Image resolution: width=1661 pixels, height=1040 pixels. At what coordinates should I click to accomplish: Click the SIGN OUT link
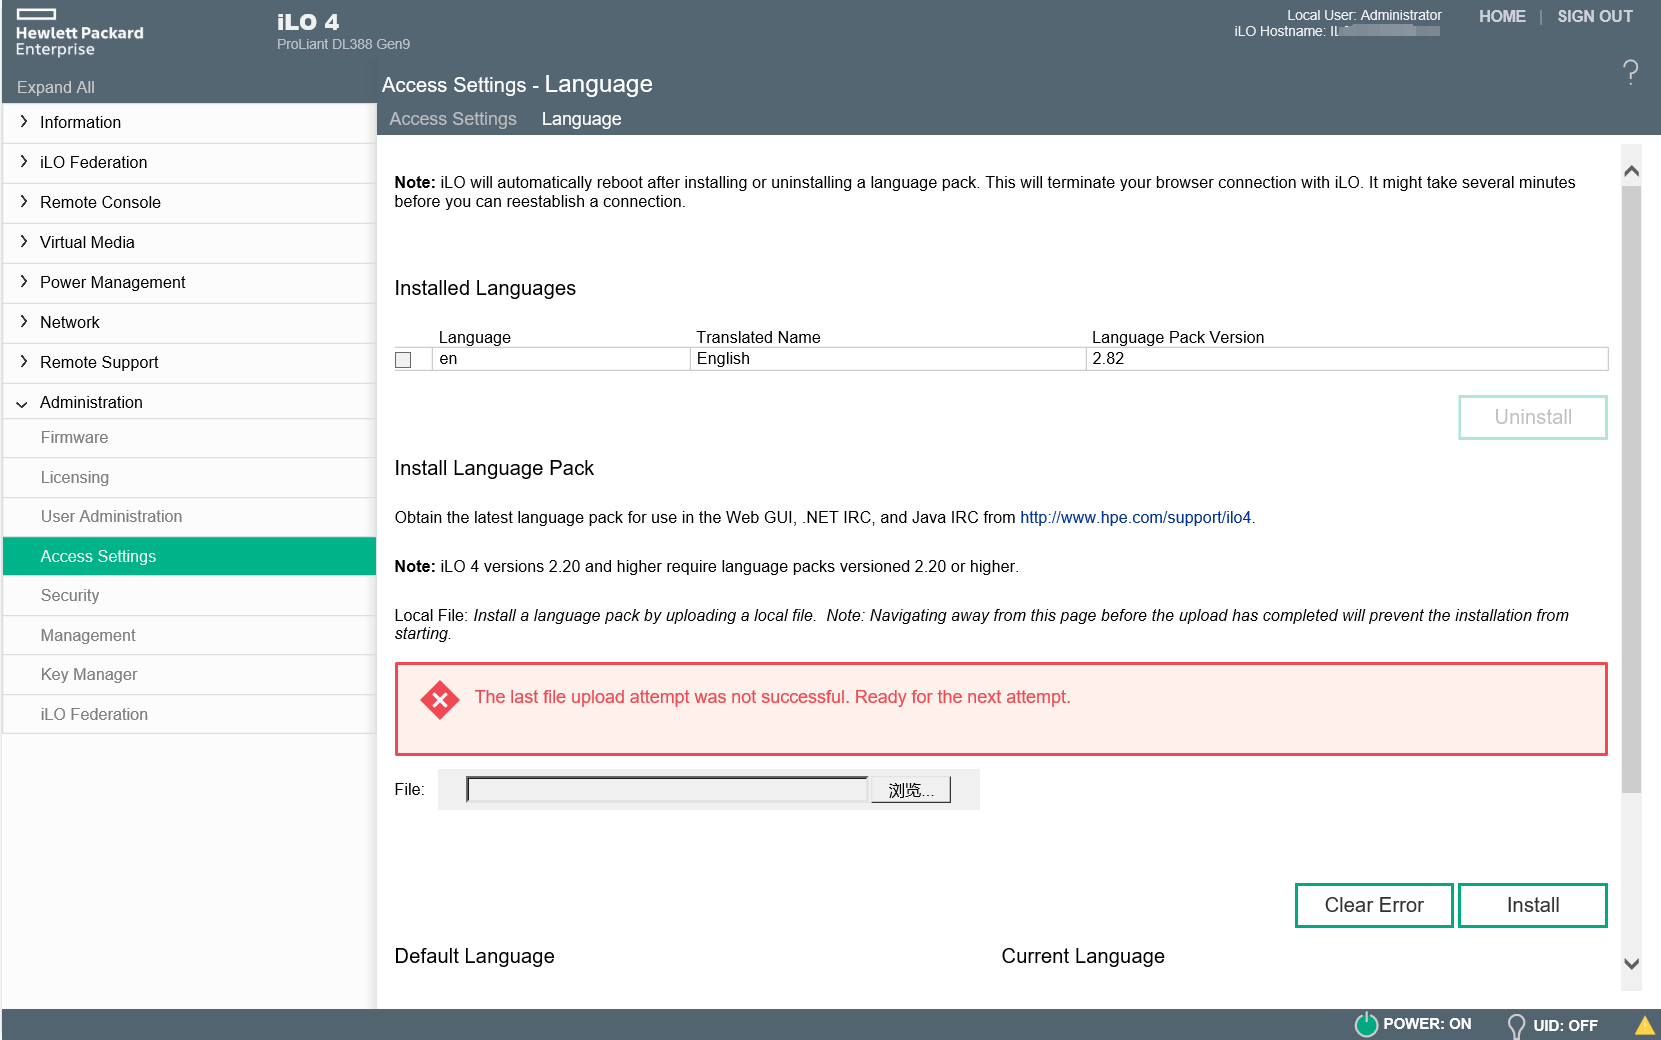[x=1594, y=16]
